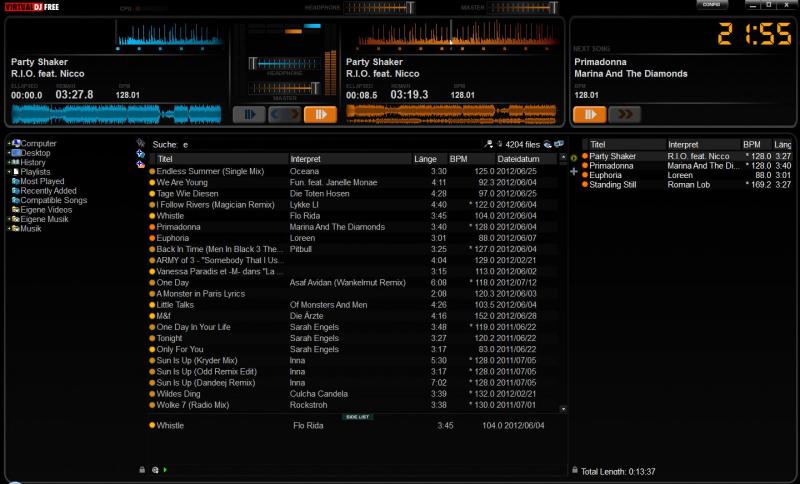Viewport: 800px width, 484px height.
Task: Expand the Eigene Musik folder
Action: tap(9, 219)
